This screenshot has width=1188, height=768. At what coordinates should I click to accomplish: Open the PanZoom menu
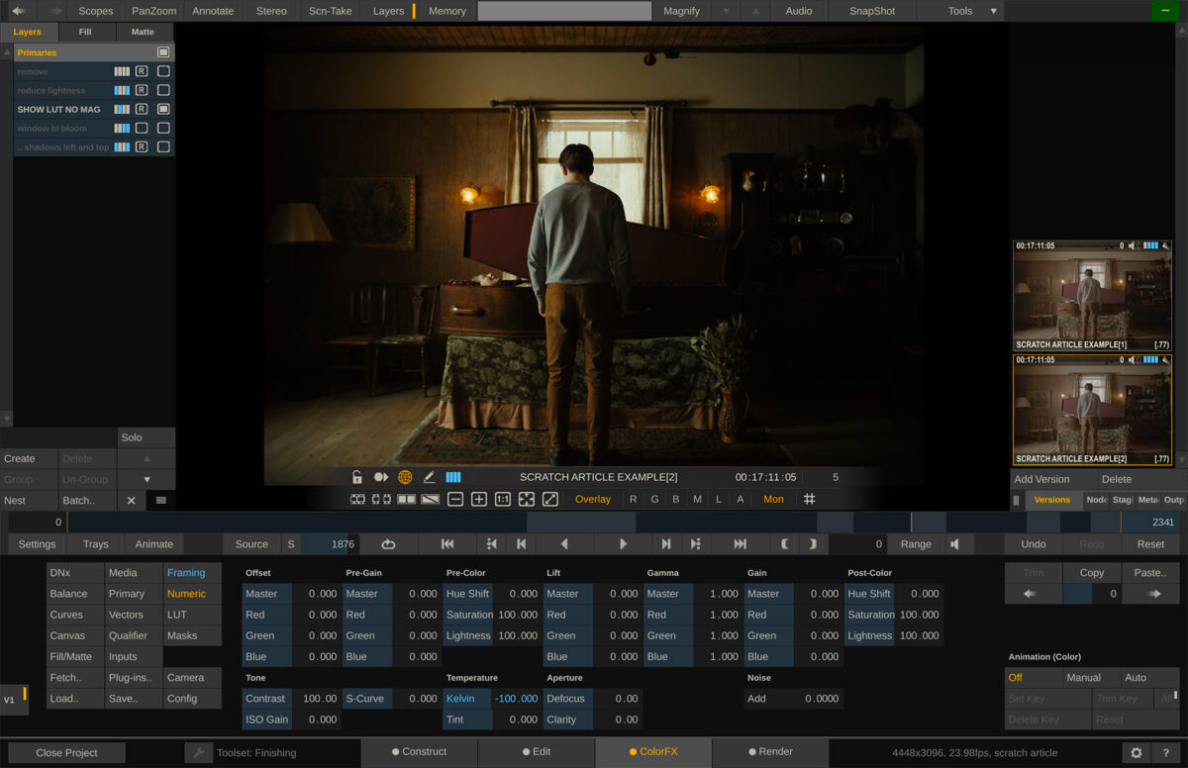(154, 11)
